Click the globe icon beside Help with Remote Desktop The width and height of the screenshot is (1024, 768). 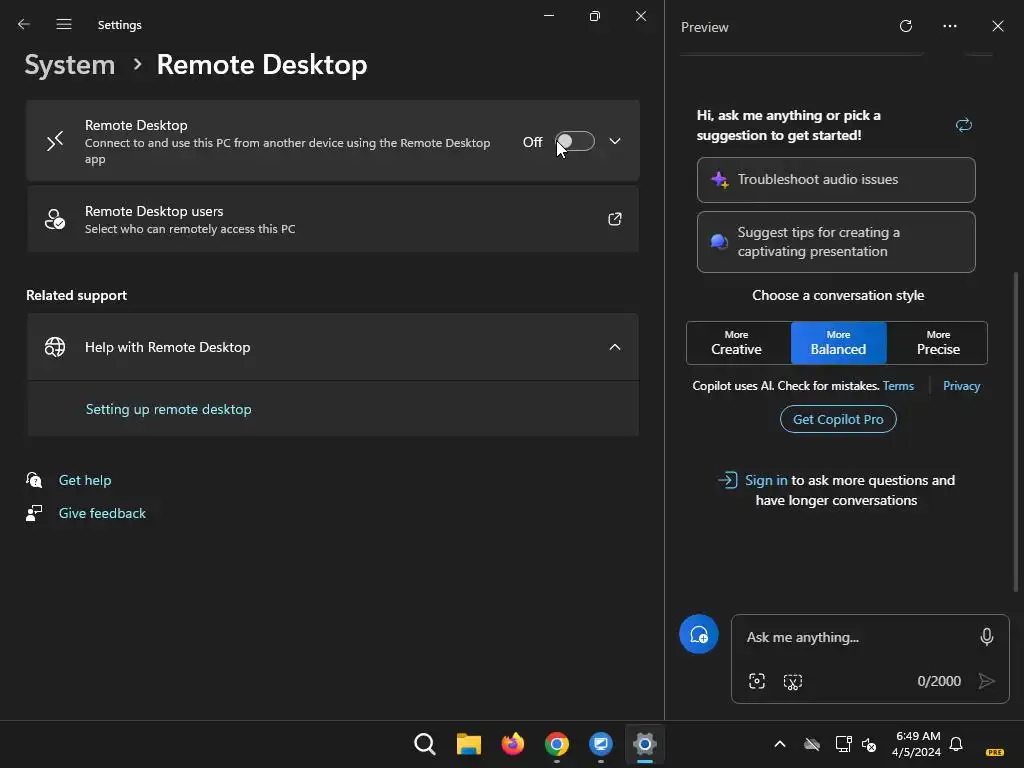click(55, 347)
